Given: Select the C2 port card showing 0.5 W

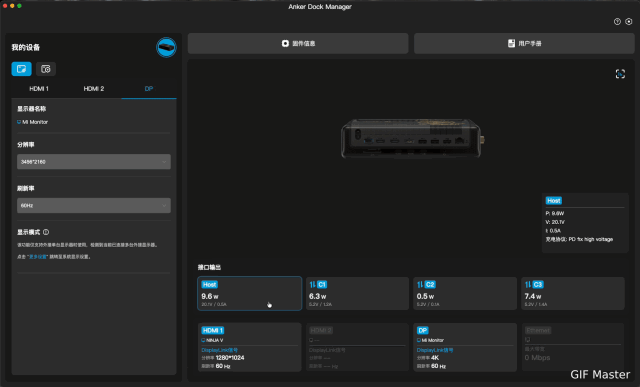Looking at the screenshot, I should [465, 294].
